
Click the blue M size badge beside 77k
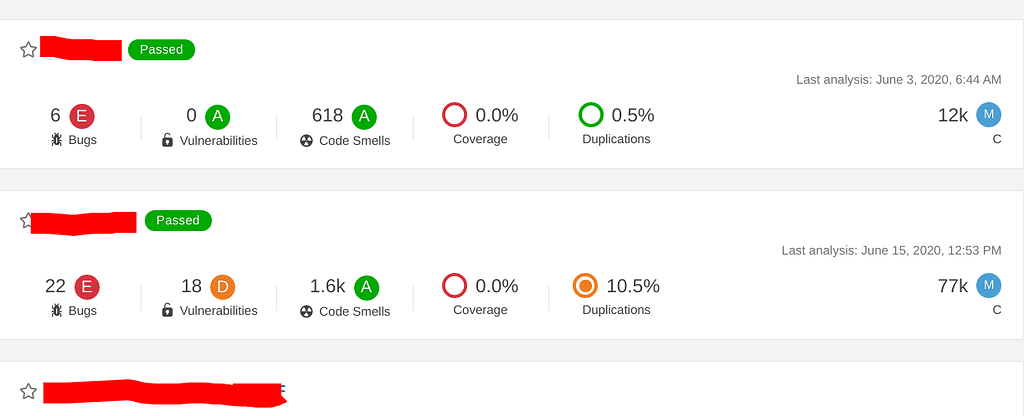pos(989,286)
